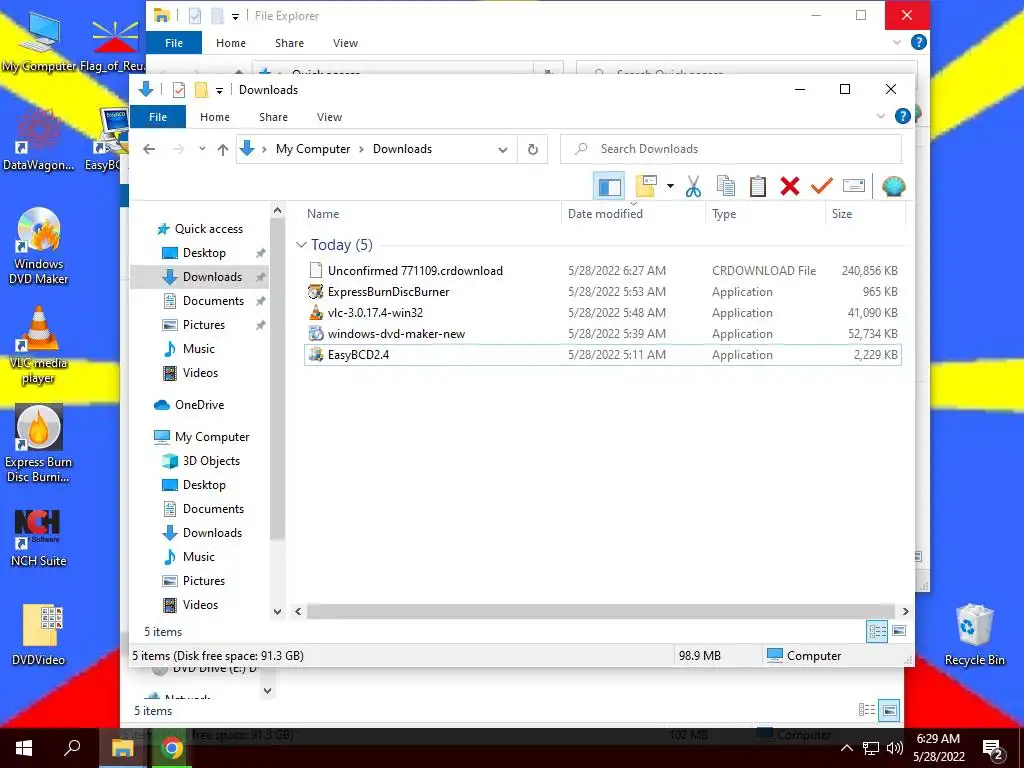Click the My Computer breadcrumb in address bar

click(x=313, y=149)
